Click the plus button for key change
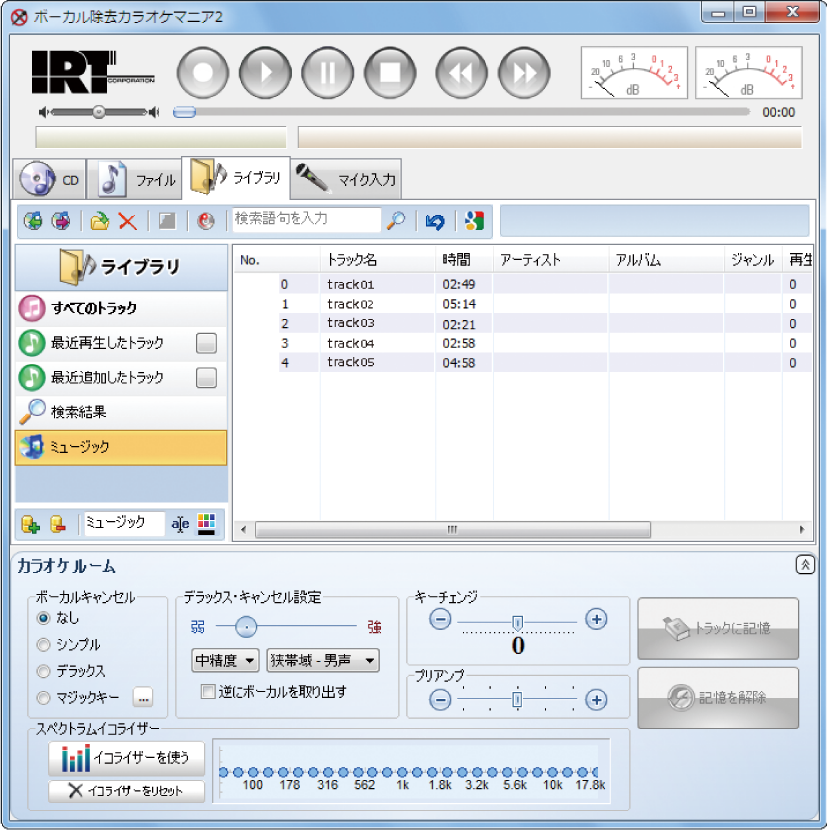The height and width of the screenshot is (830, 827). [x=596, y=619]
